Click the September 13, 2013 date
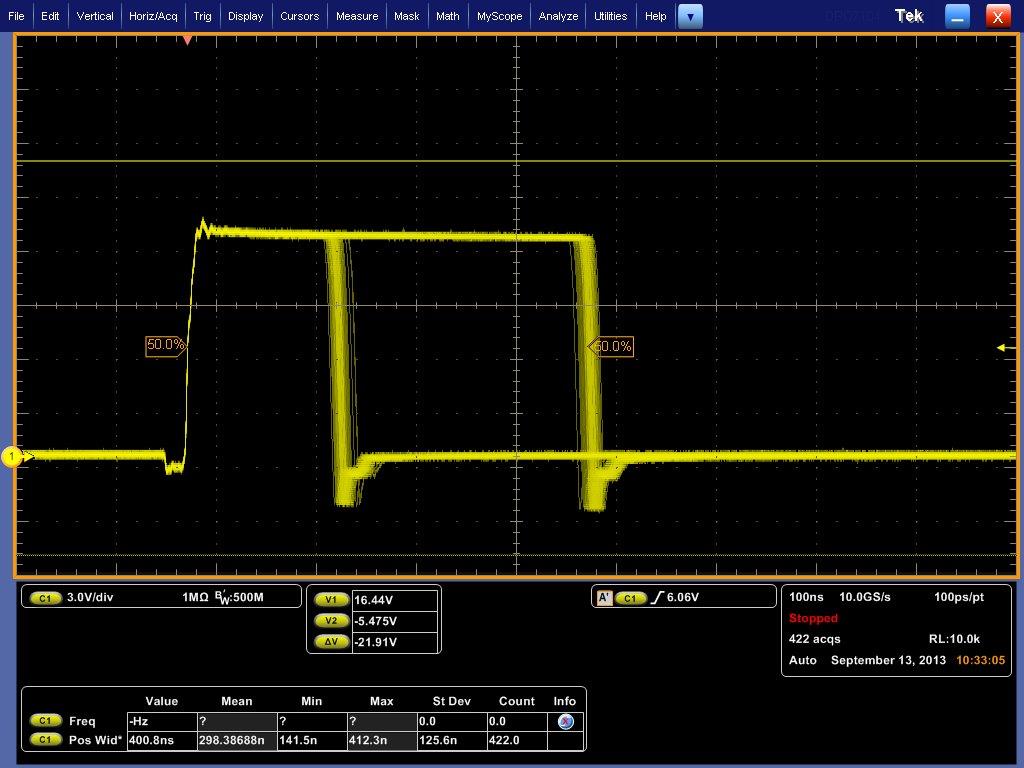The height and width of the screenshot is (768, 1024). click(x=888, y=660)
